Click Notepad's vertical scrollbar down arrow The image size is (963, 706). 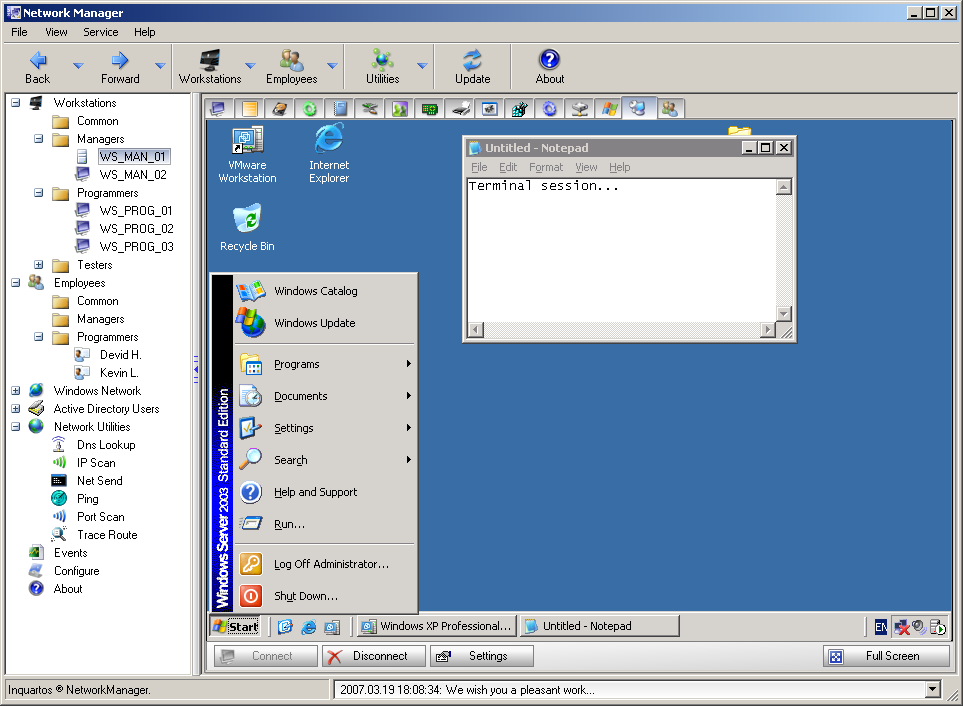[x=784, y=314]
